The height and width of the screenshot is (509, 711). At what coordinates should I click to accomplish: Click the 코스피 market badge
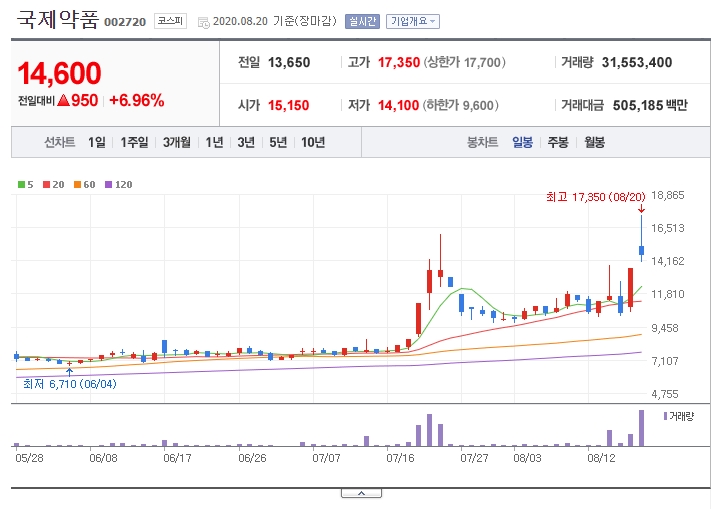coord(170,21)
